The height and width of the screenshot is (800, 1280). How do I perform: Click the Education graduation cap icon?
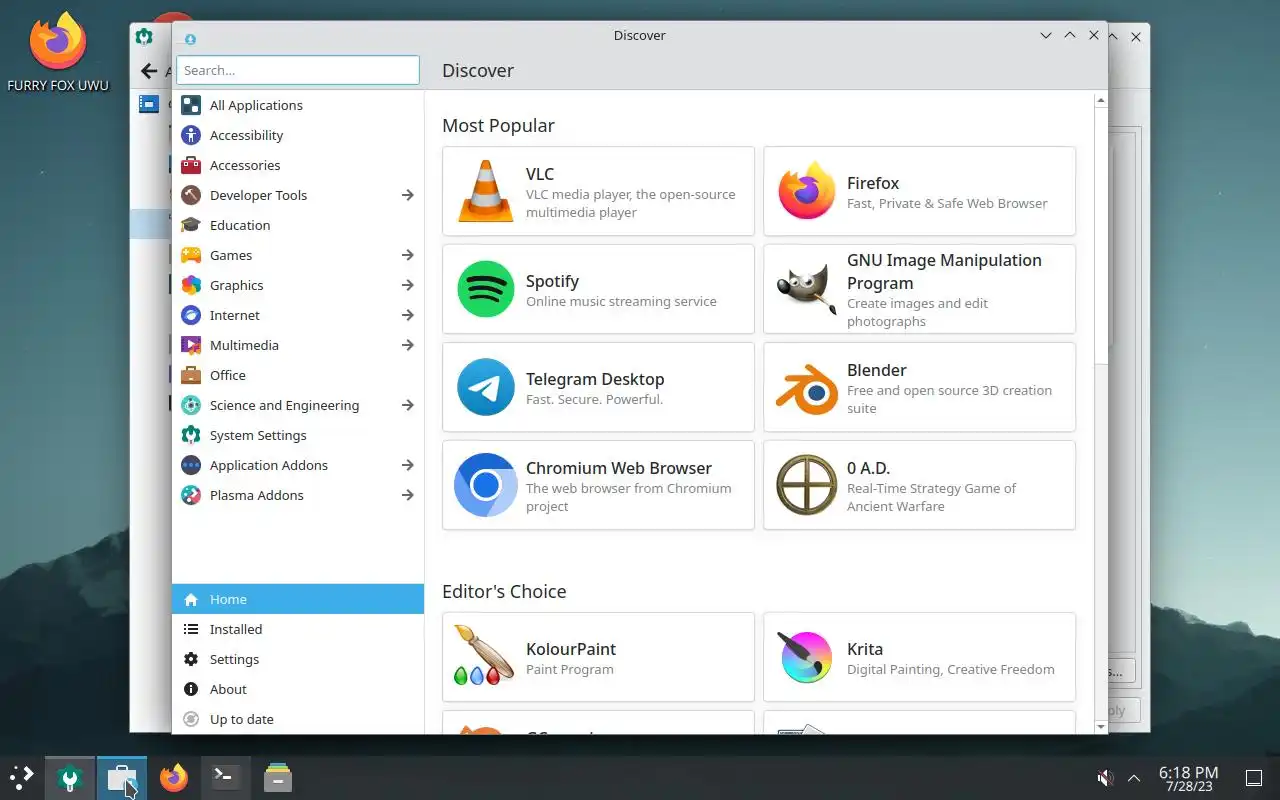[191, 225]
